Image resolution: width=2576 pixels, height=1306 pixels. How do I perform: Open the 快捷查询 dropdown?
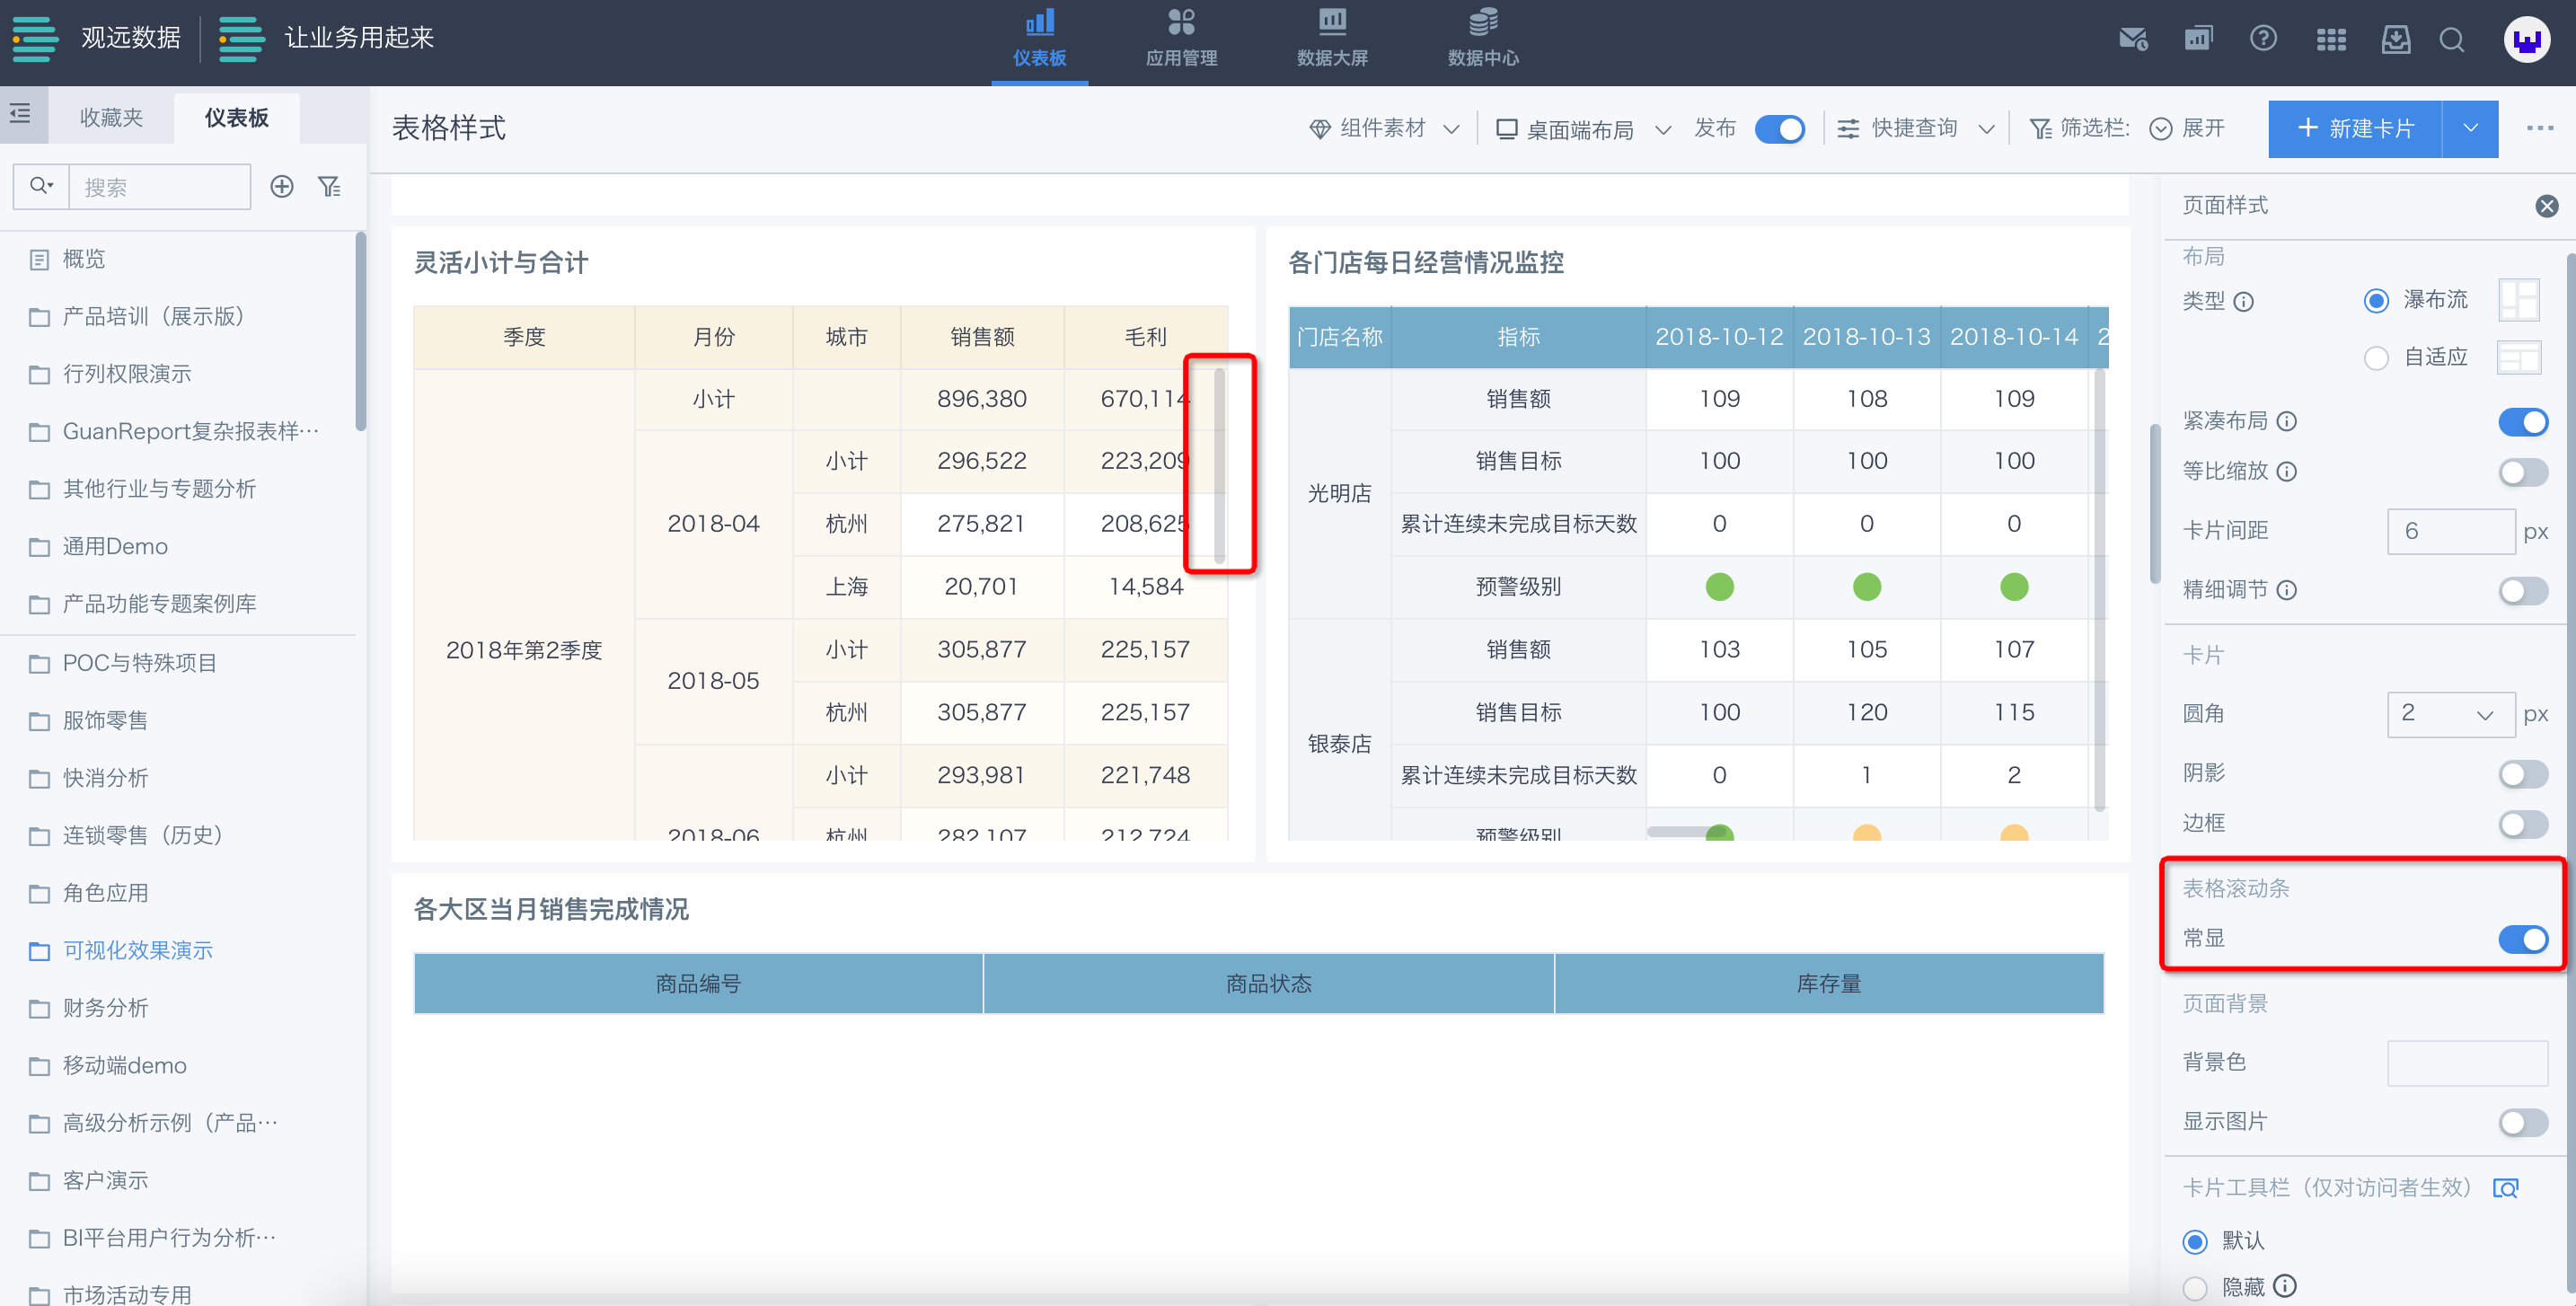(x=1916, y=128)
